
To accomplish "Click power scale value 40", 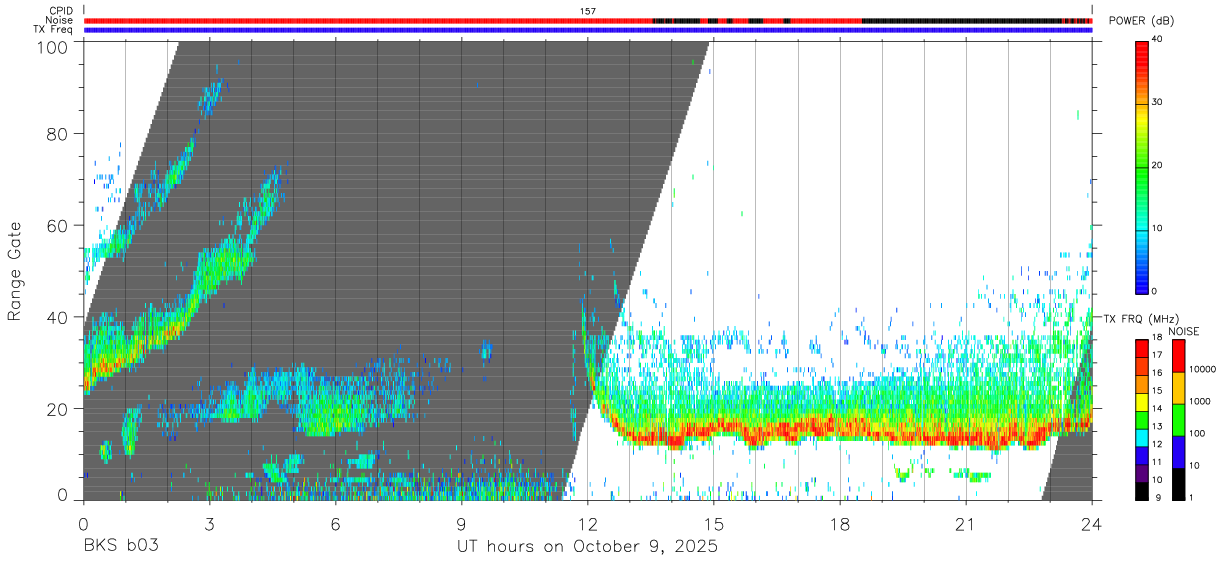I will pos(1157,40).
